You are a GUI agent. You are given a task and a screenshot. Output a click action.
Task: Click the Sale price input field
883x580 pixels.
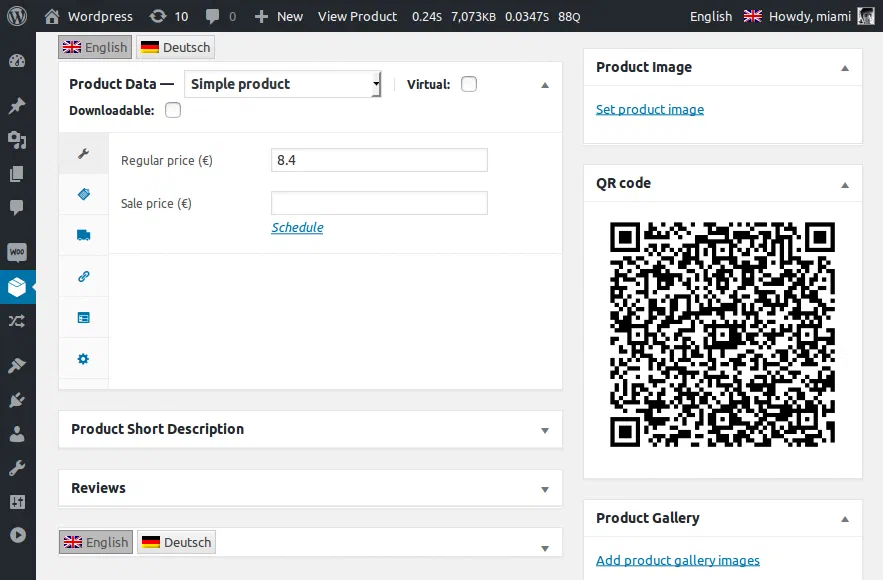tap(379, 203)
